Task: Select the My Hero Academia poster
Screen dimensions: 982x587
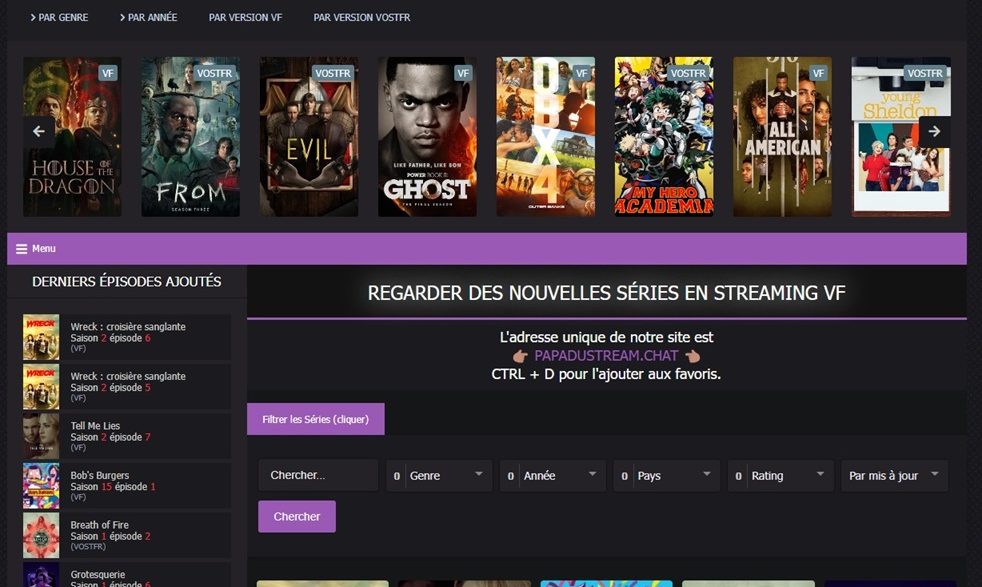Action: pos(664,137)
